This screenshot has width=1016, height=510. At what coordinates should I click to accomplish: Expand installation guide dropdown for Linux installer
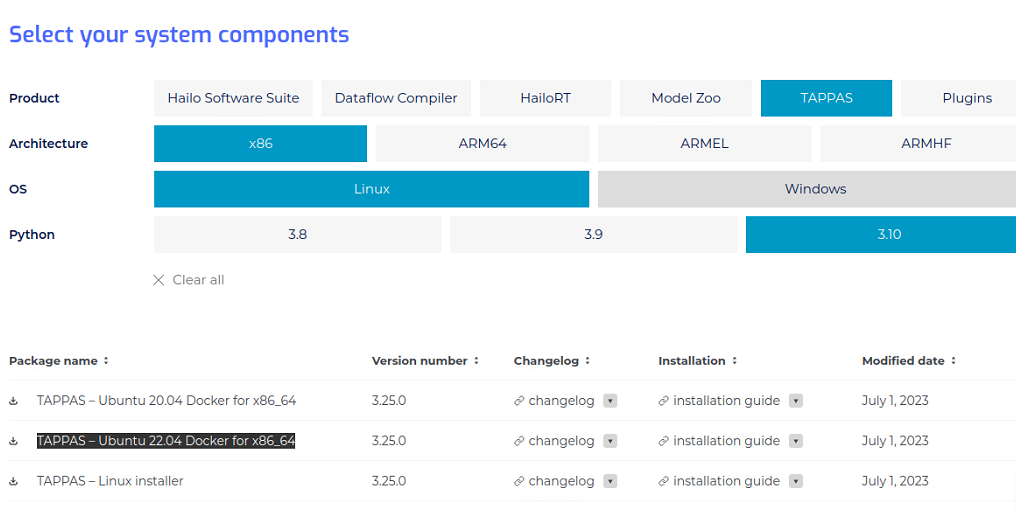(796, 481)
